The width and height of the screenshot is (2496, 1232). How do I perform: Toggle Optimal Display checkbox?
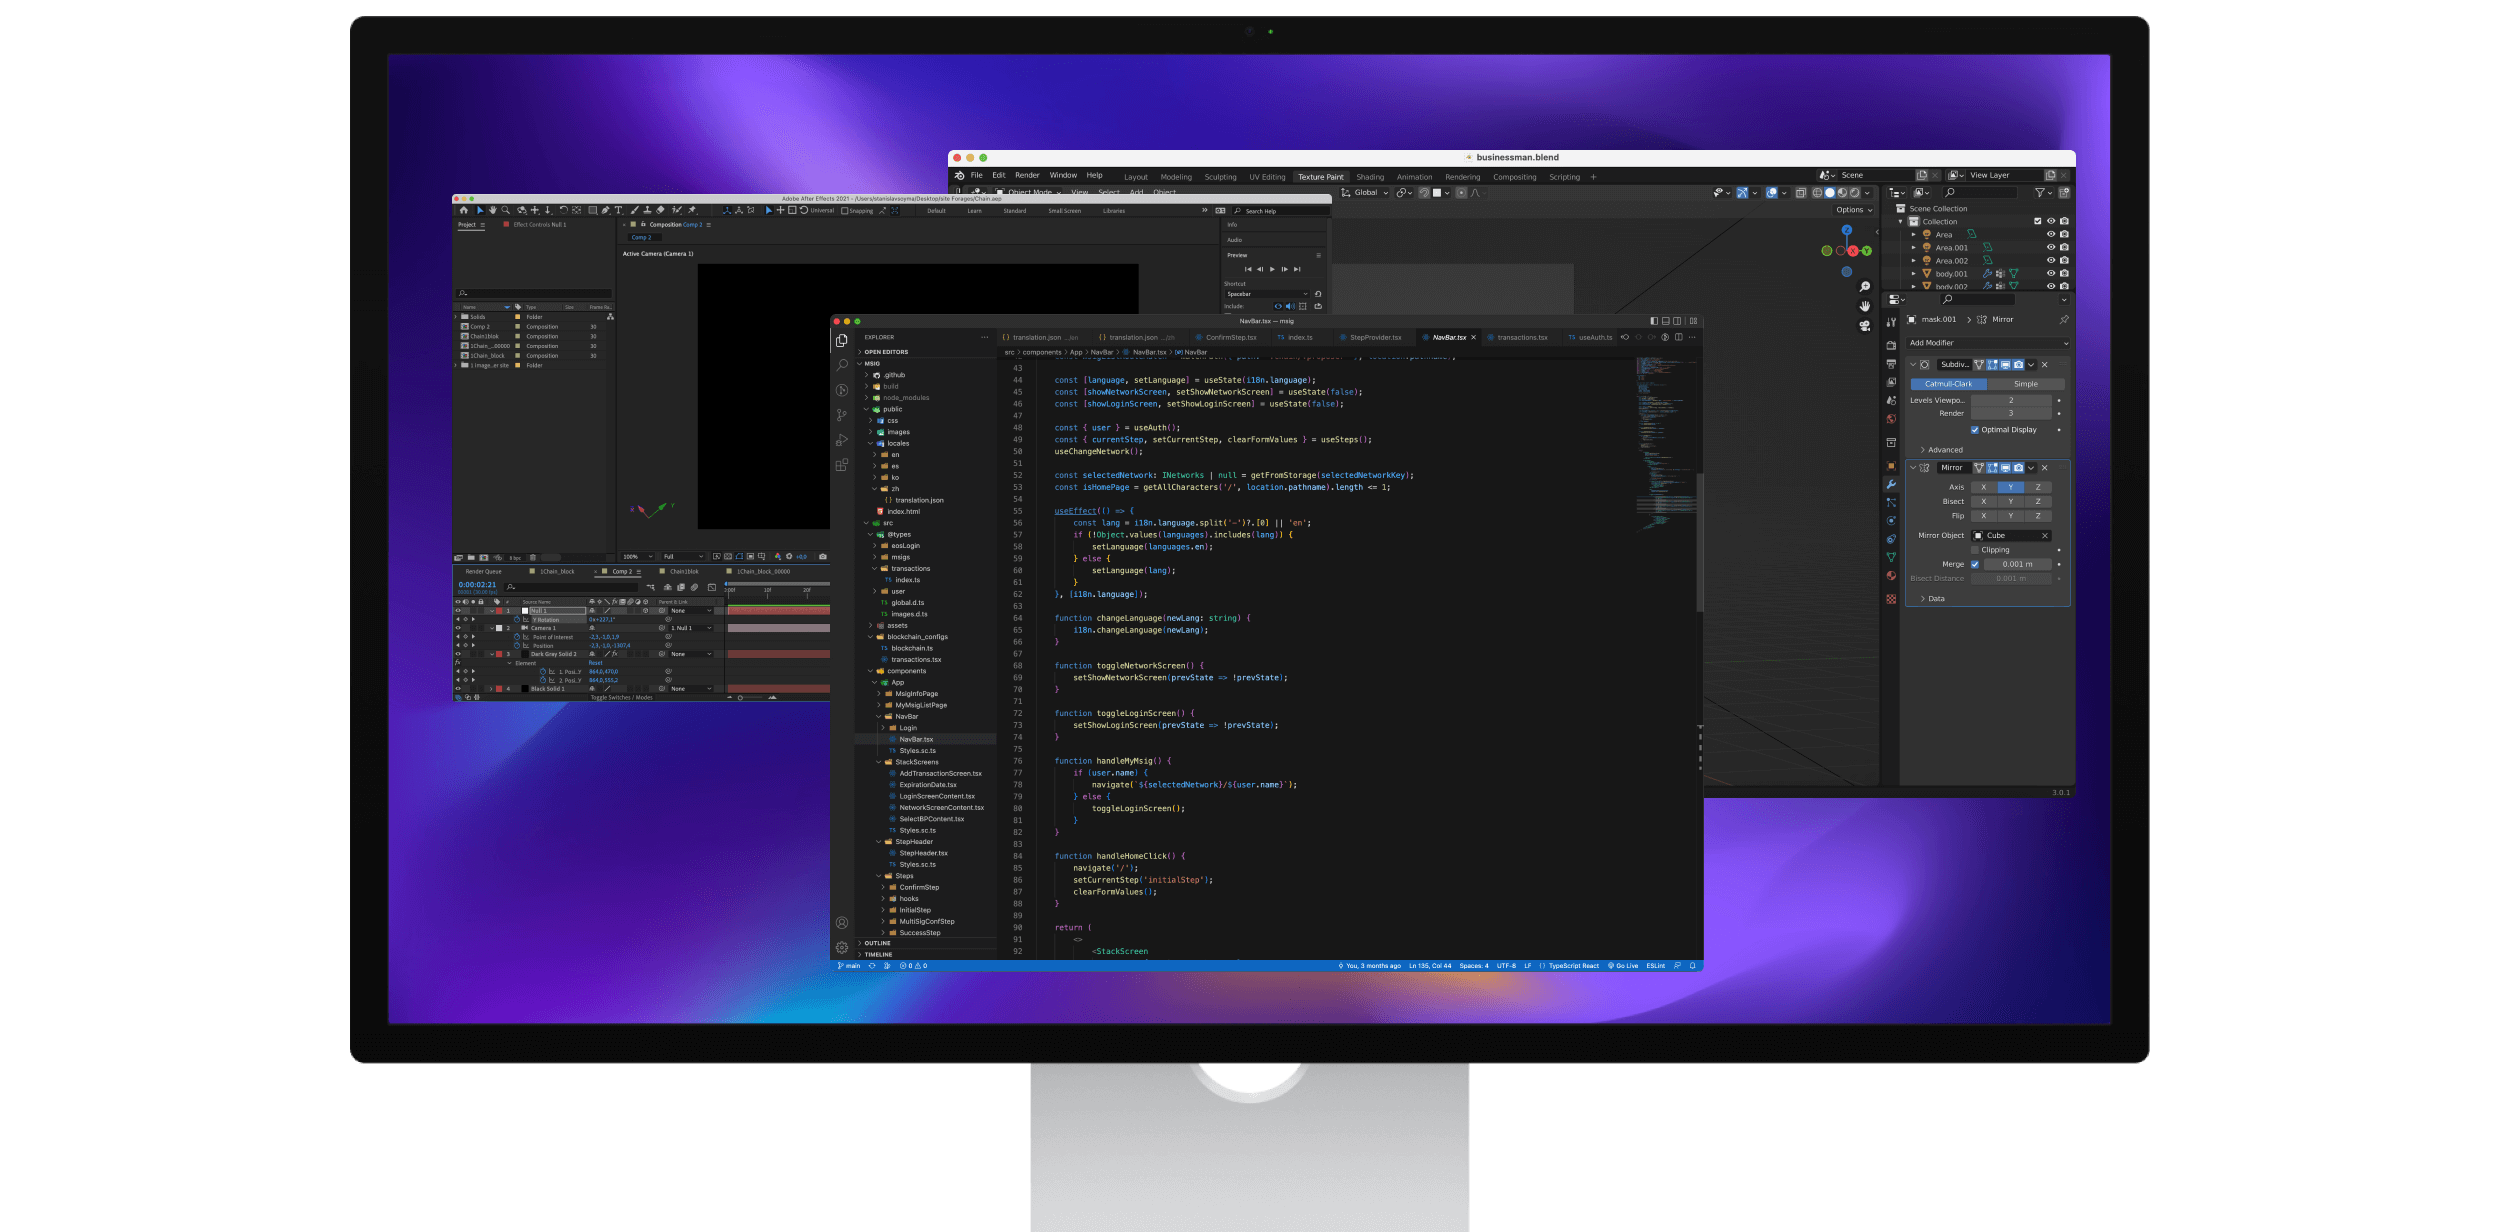1975,430
